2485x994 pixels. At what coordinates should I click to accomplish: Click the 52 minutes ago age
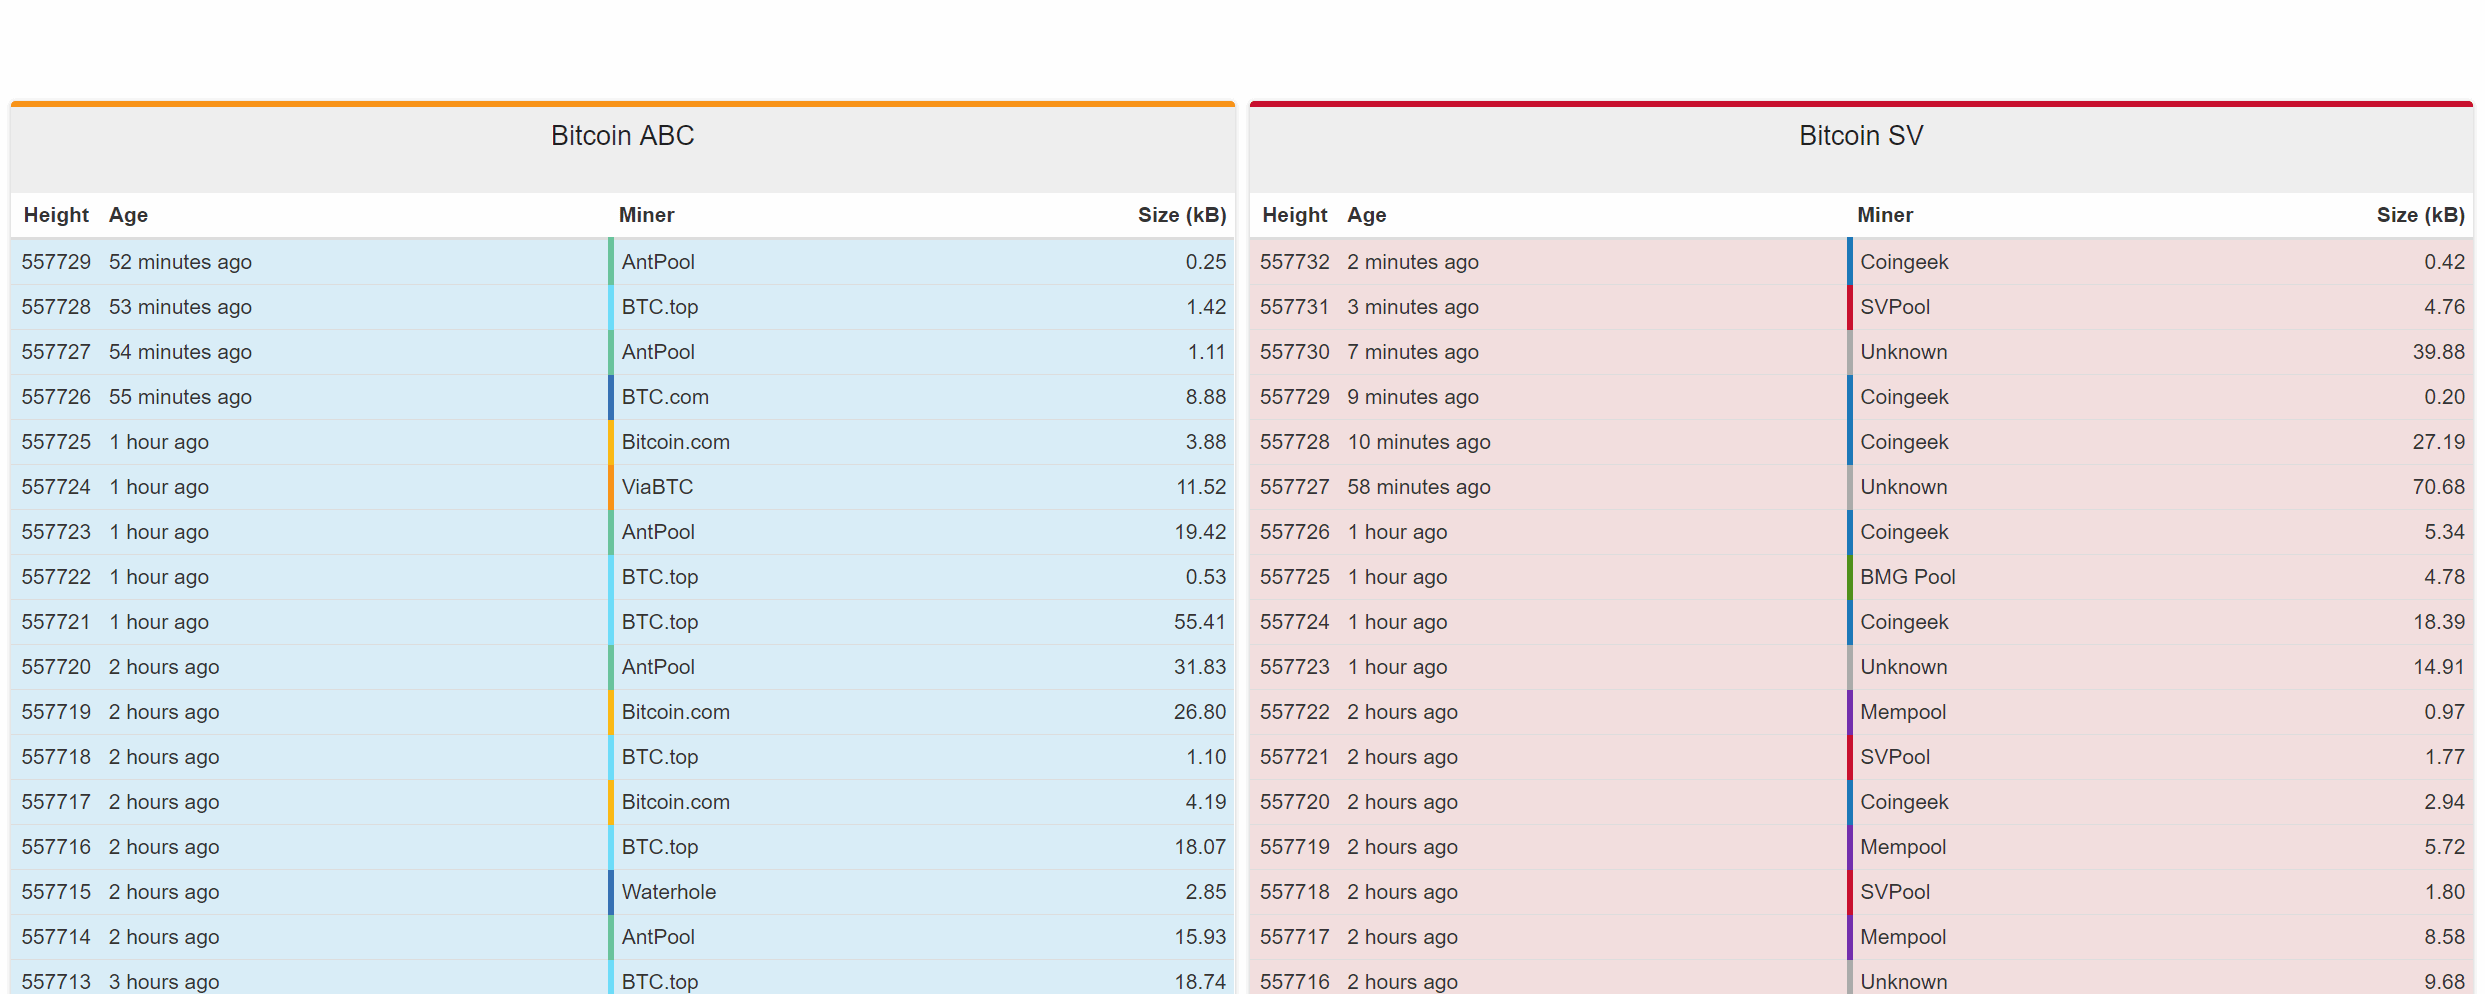[x=180, y=262]
